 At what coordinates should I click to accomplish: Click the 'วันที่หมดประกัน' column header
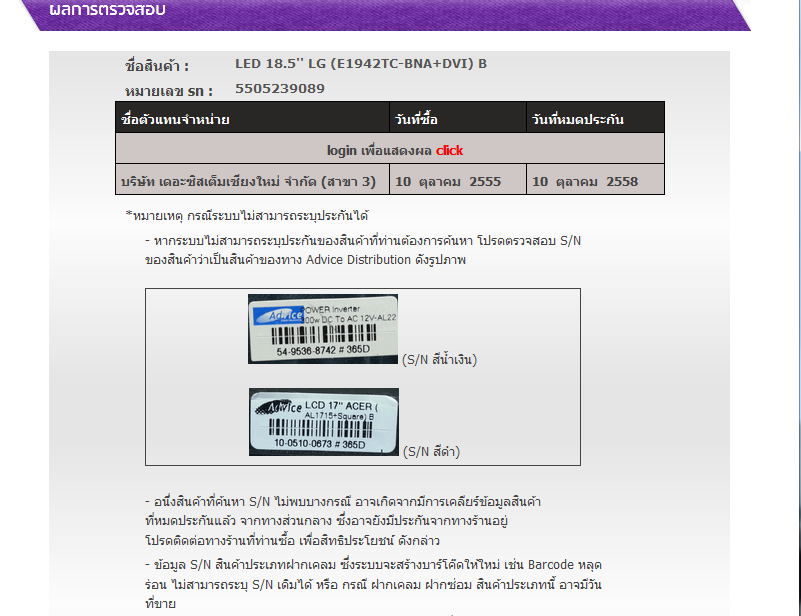pyautogui.click(x=577, y=120)
